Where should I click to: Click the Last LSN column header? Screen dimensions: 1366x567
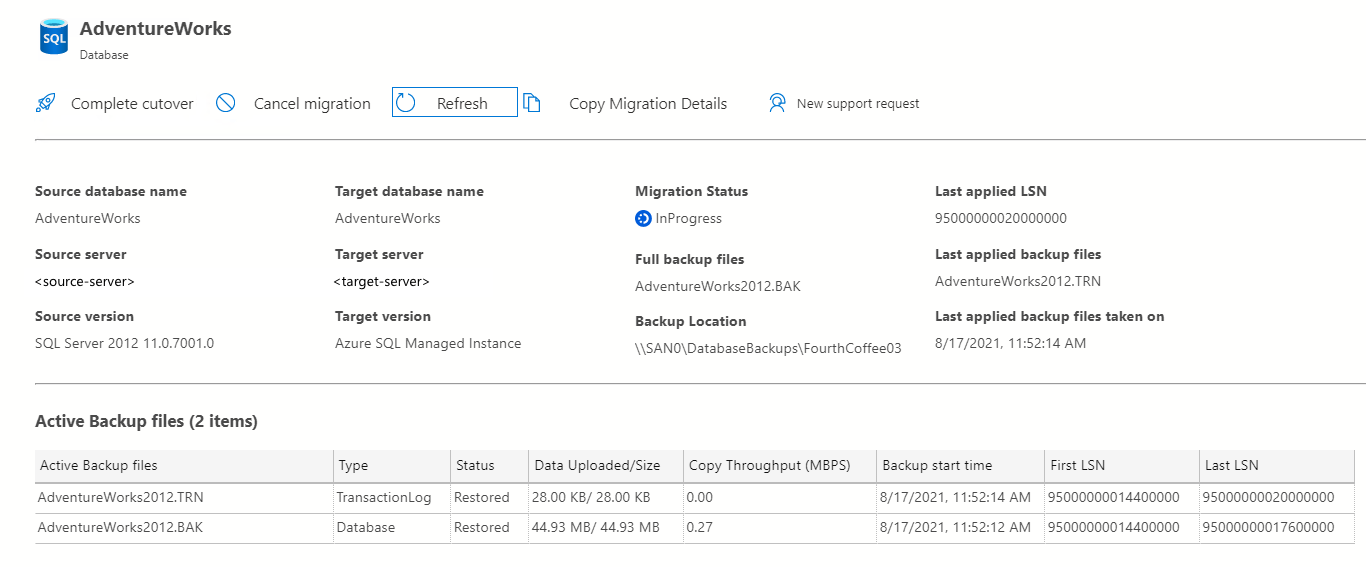coord(1232,465)
